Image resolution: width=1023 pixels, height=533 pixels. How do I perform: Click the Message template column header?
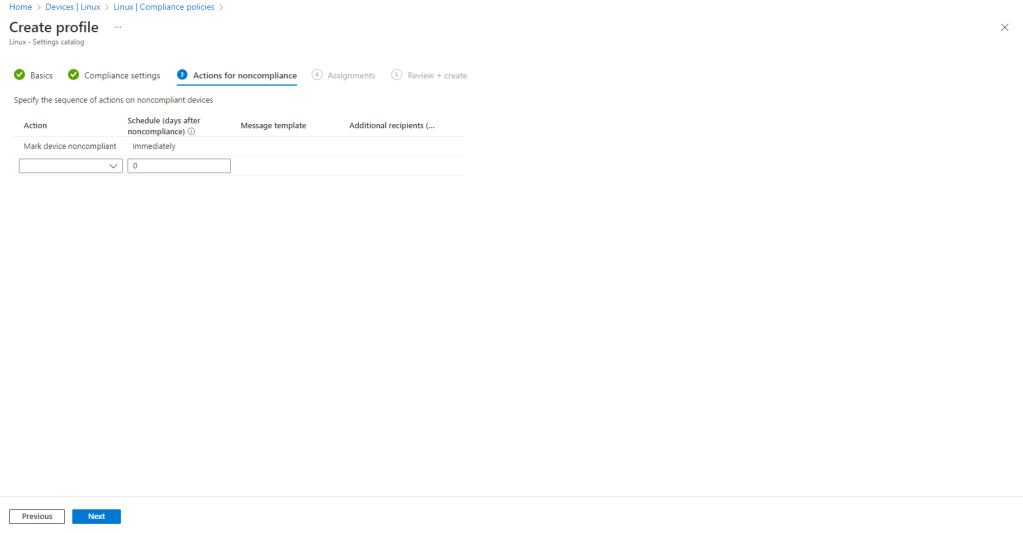273,126
